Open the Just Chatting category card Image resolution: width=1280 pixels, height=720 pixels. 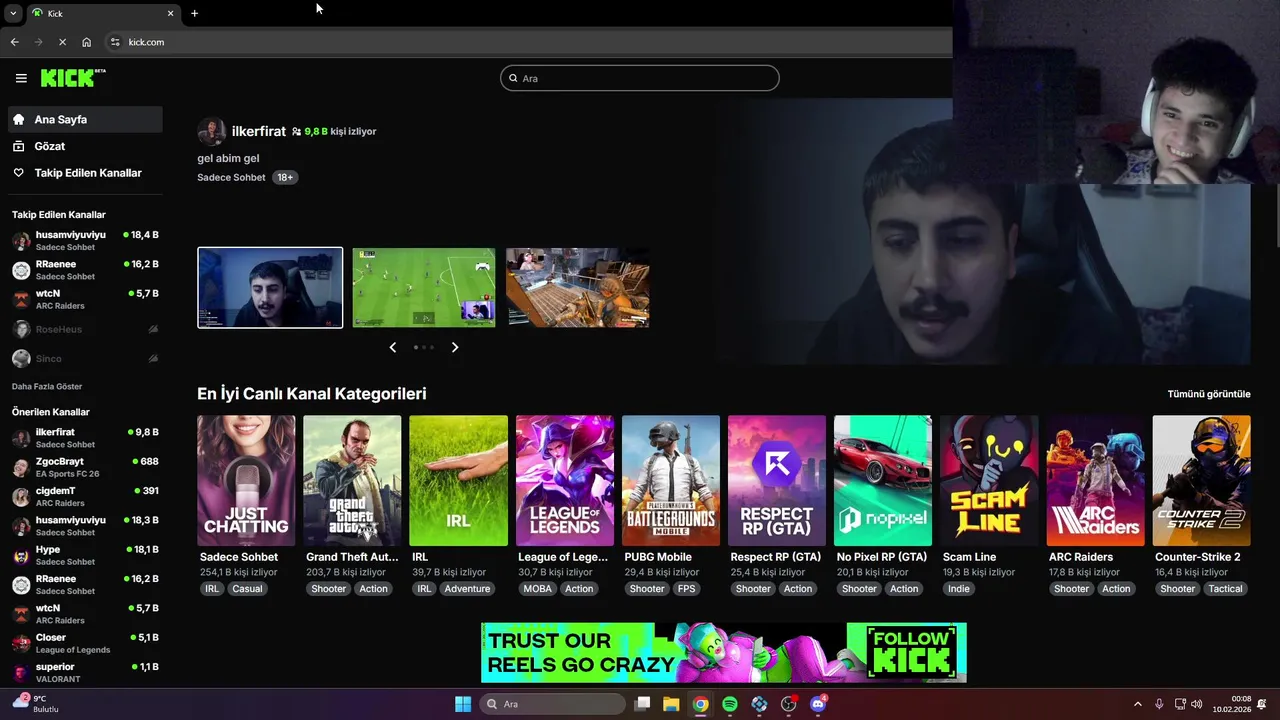tap(246, 481)
